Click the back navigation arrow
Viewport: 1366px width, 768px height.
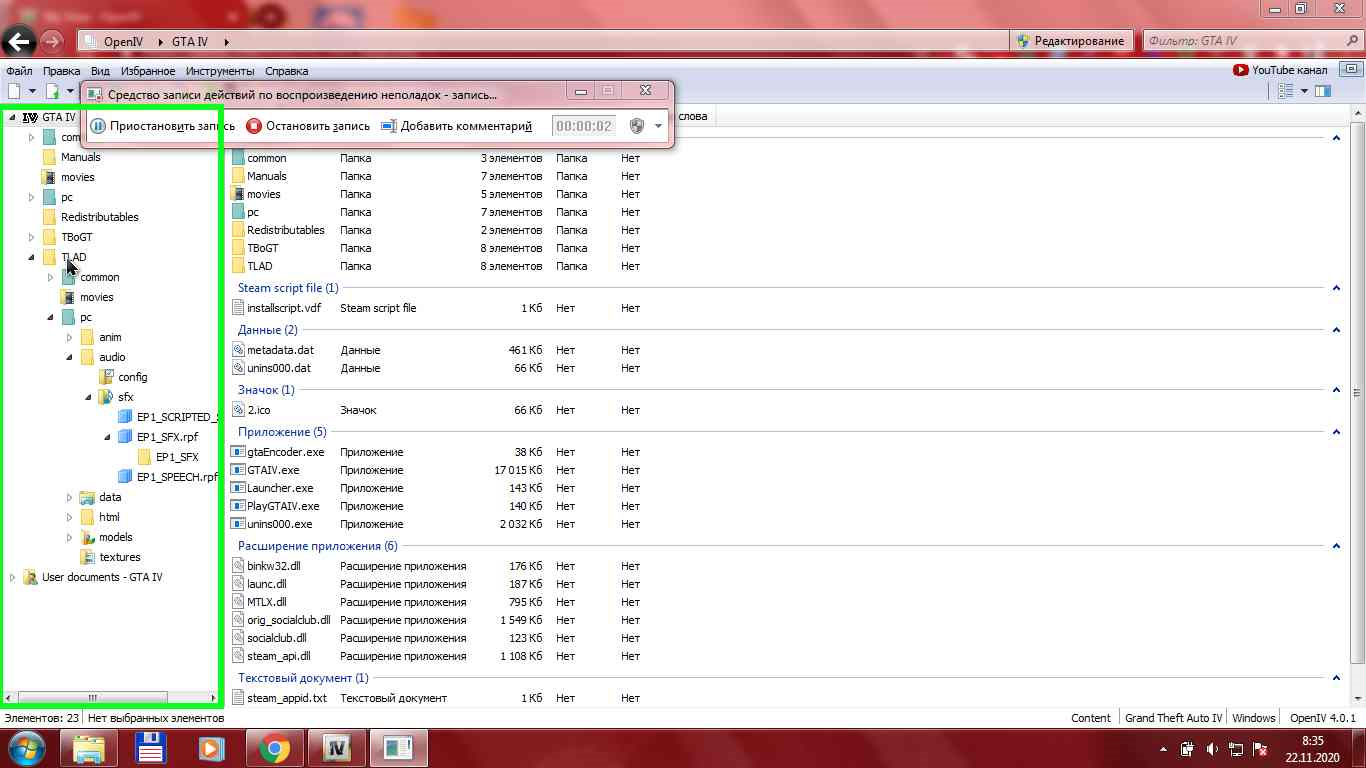pyautogui.click(x=19, y=42)
